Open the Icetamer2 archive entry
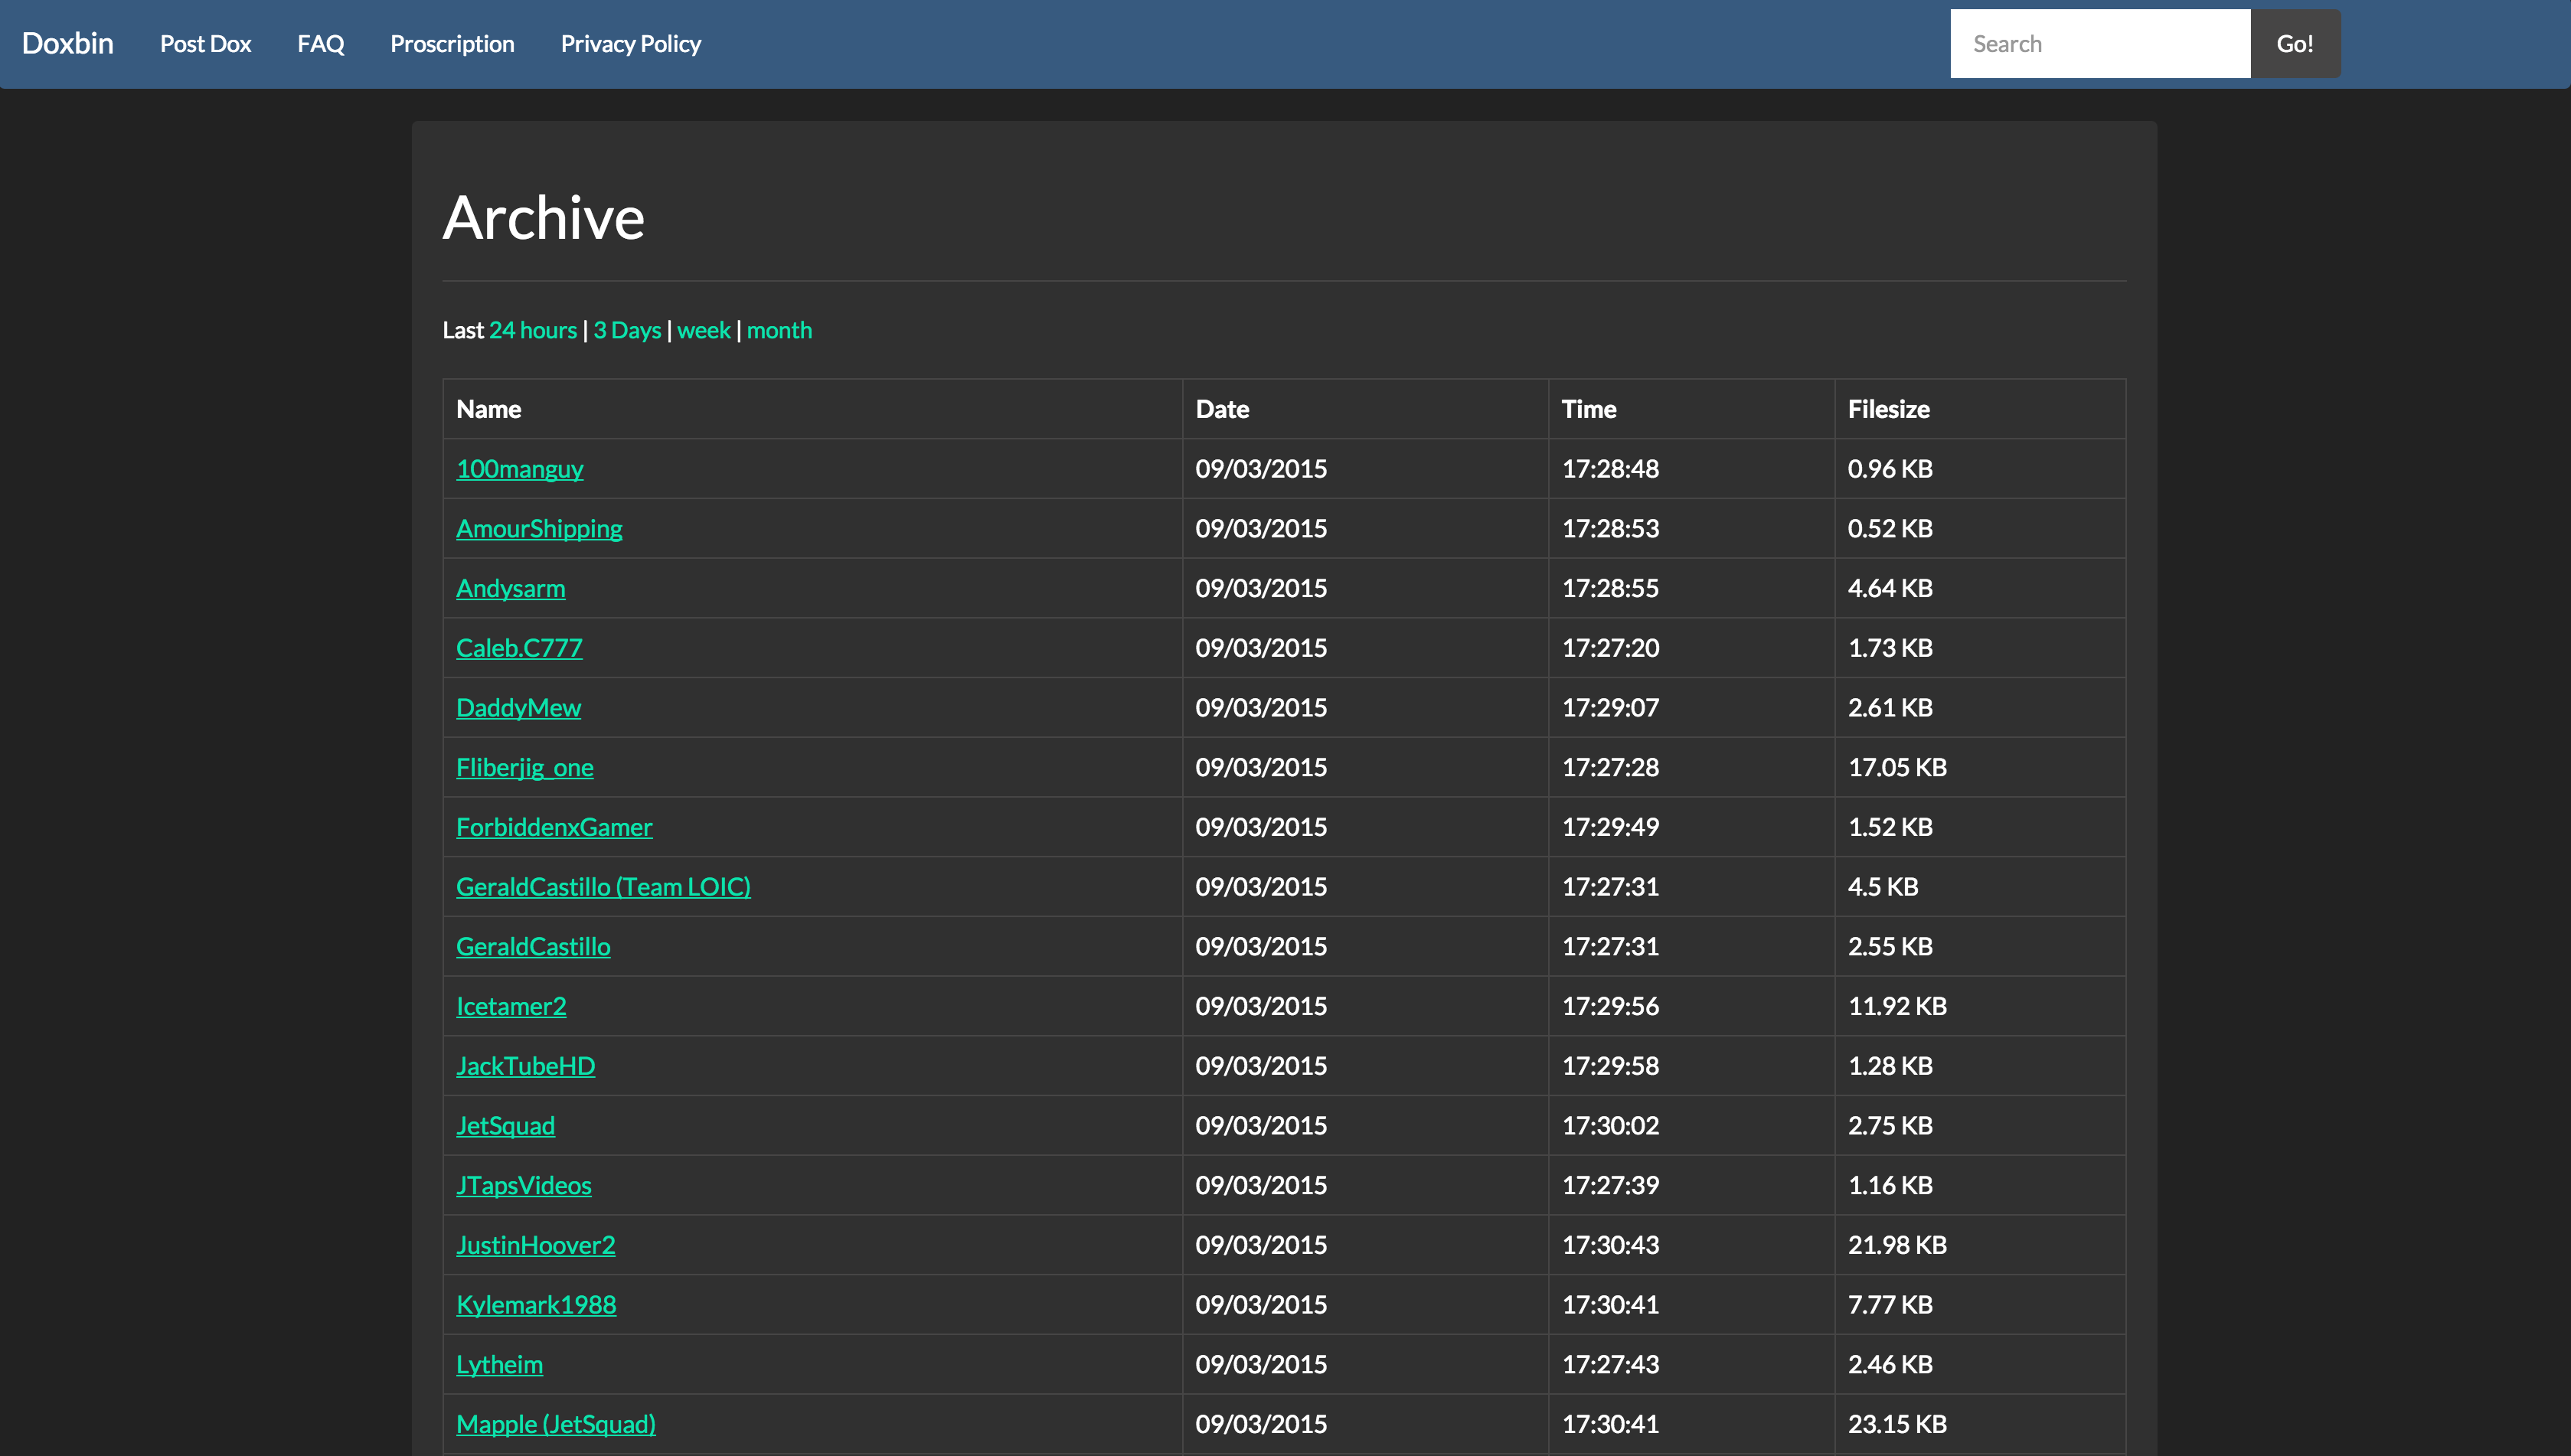This screenshot has width=2571, height=1456. click(x=511, y=1006)
